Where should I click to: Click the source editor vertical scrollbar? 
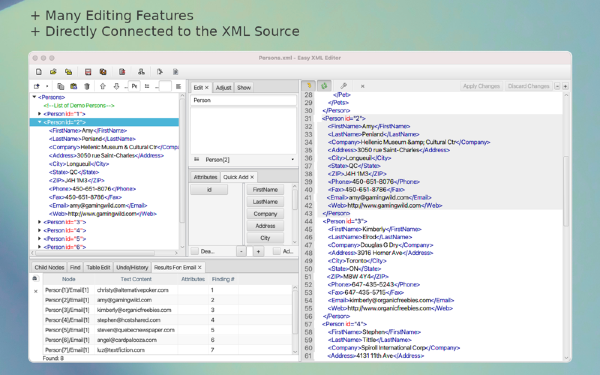(x=566, y=191)
